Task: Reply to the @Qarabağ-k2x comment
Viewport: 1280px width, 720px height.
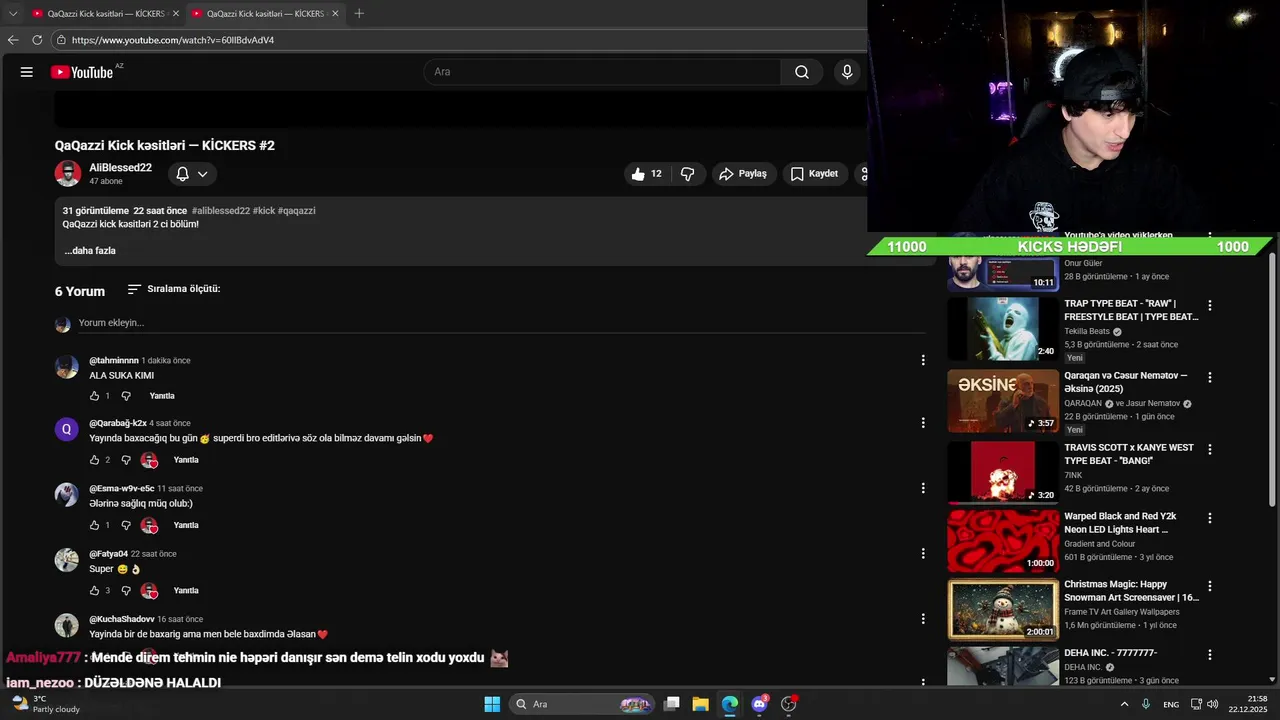Action: pyautogui.click(x=186, y=460)
